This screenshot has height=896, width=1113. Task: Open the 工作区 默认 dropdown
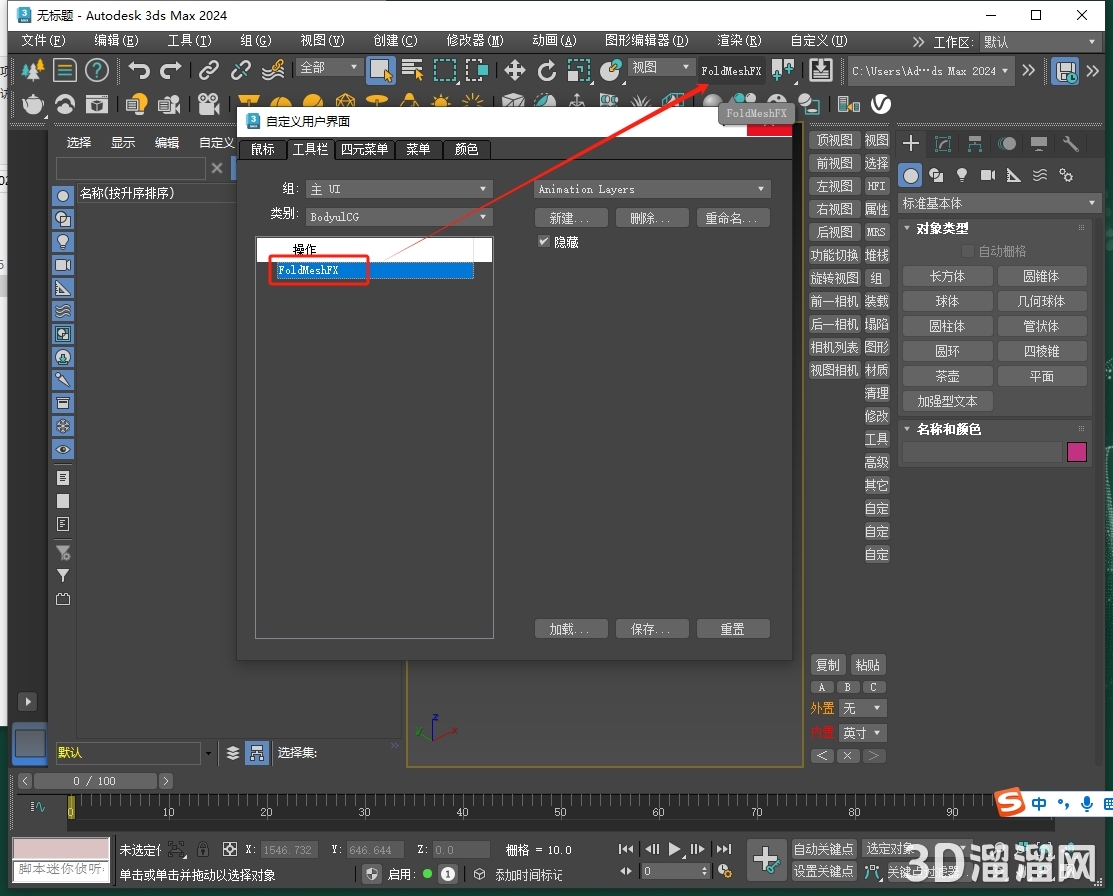(1040, 42)
